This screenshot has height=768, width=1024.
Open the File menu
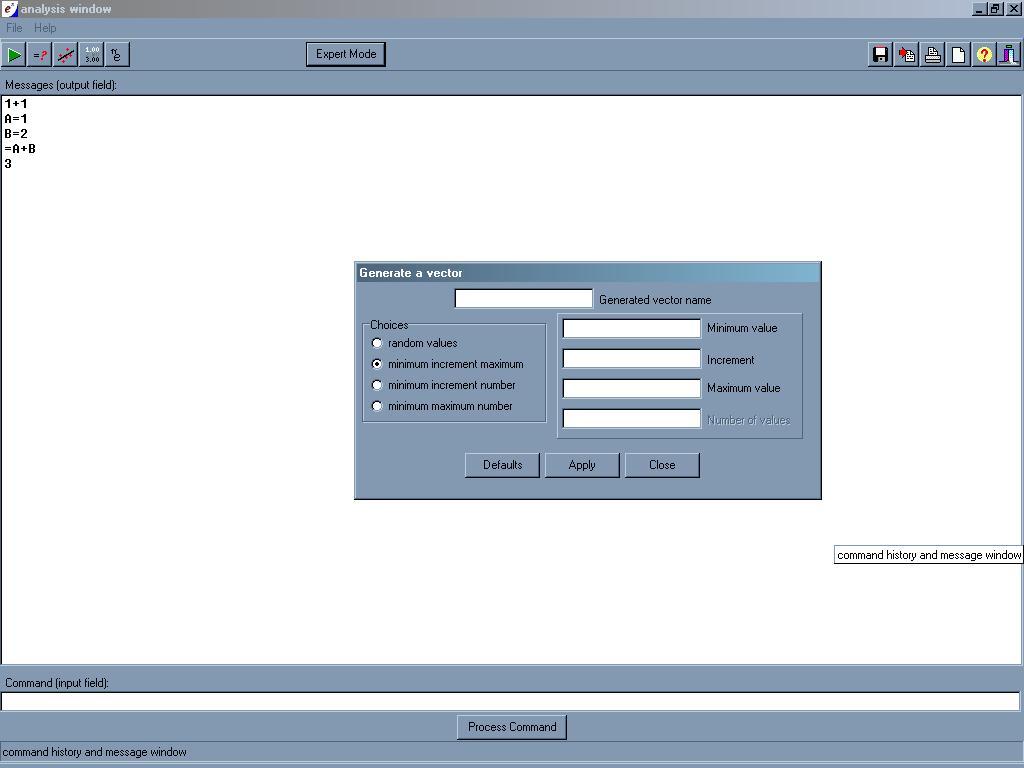point(14,28)
